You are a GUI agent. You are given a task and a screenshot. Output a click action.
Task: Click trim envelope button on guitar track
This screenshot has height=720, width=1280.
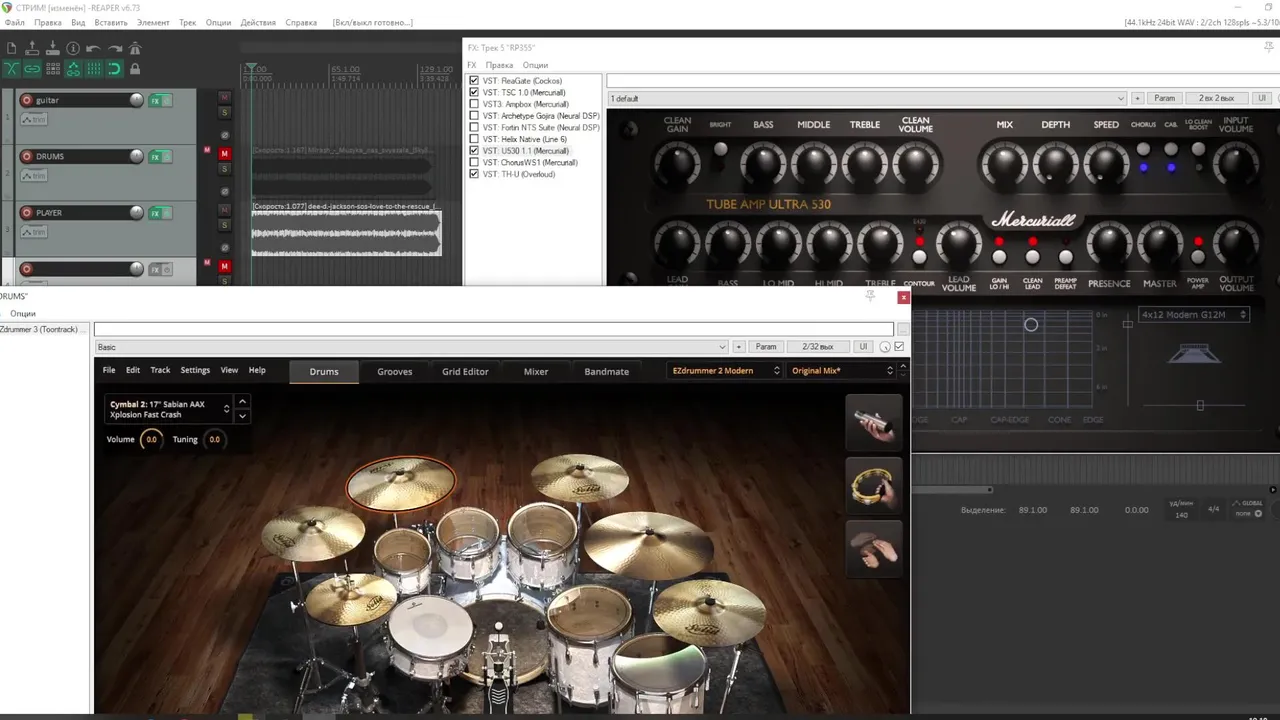(34, 119)
